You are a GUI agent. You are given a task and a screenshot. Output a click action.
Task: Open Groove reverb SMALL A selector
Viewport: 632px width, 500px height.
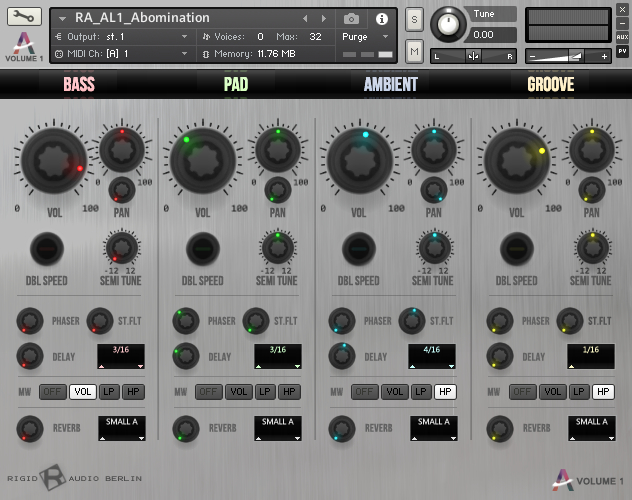tap(592, 428)
